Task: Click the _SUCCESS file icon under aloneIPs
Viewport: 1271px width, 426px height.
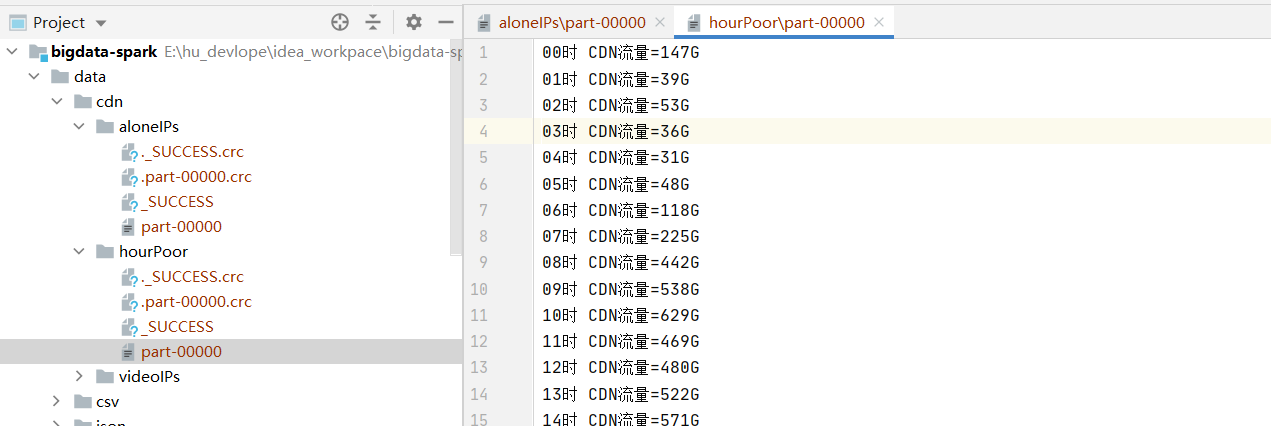Action: [128, 202]
